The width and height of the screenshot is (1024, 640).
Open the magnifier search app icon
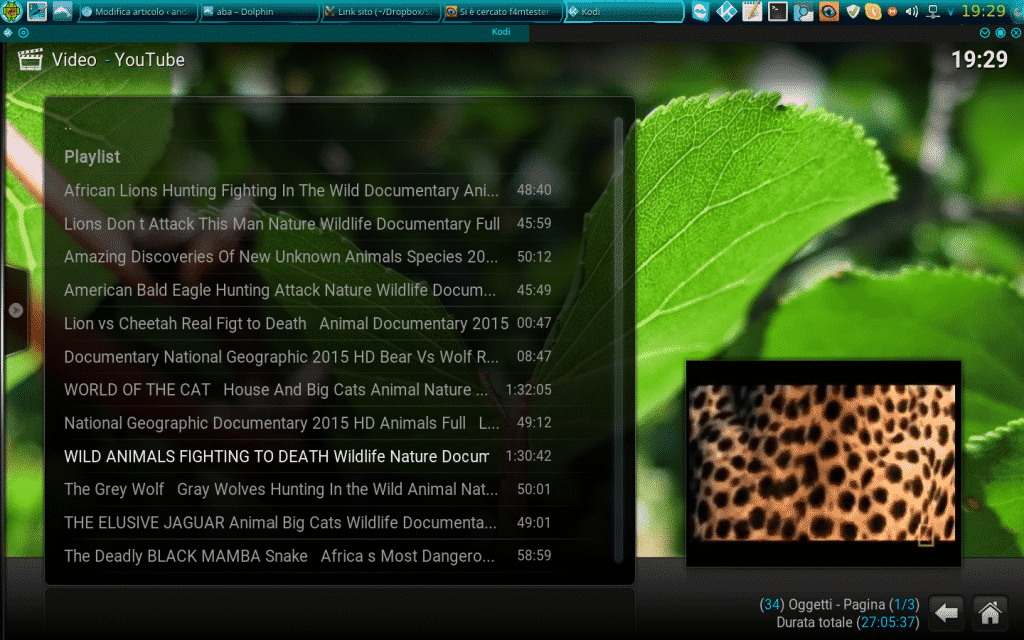click(x=803, y=11)
